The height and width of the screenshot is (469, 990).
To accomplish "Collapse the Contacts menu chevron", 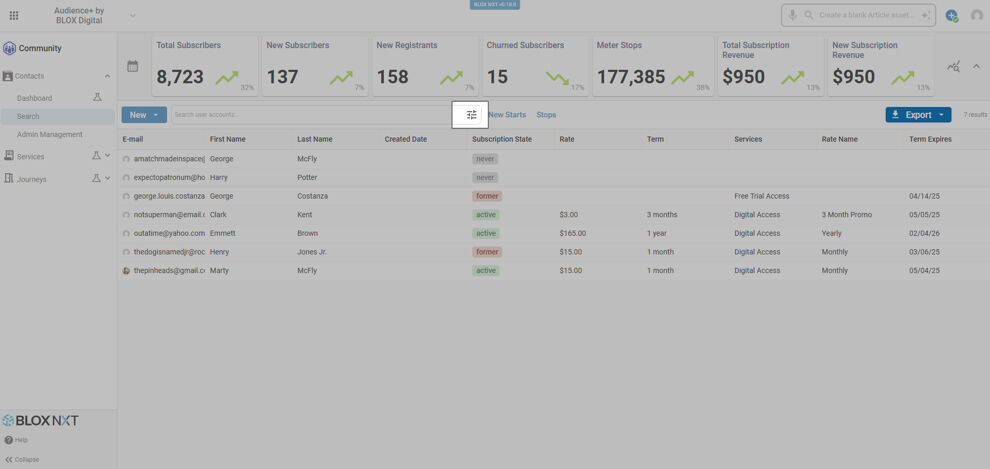I will point(107,76).
